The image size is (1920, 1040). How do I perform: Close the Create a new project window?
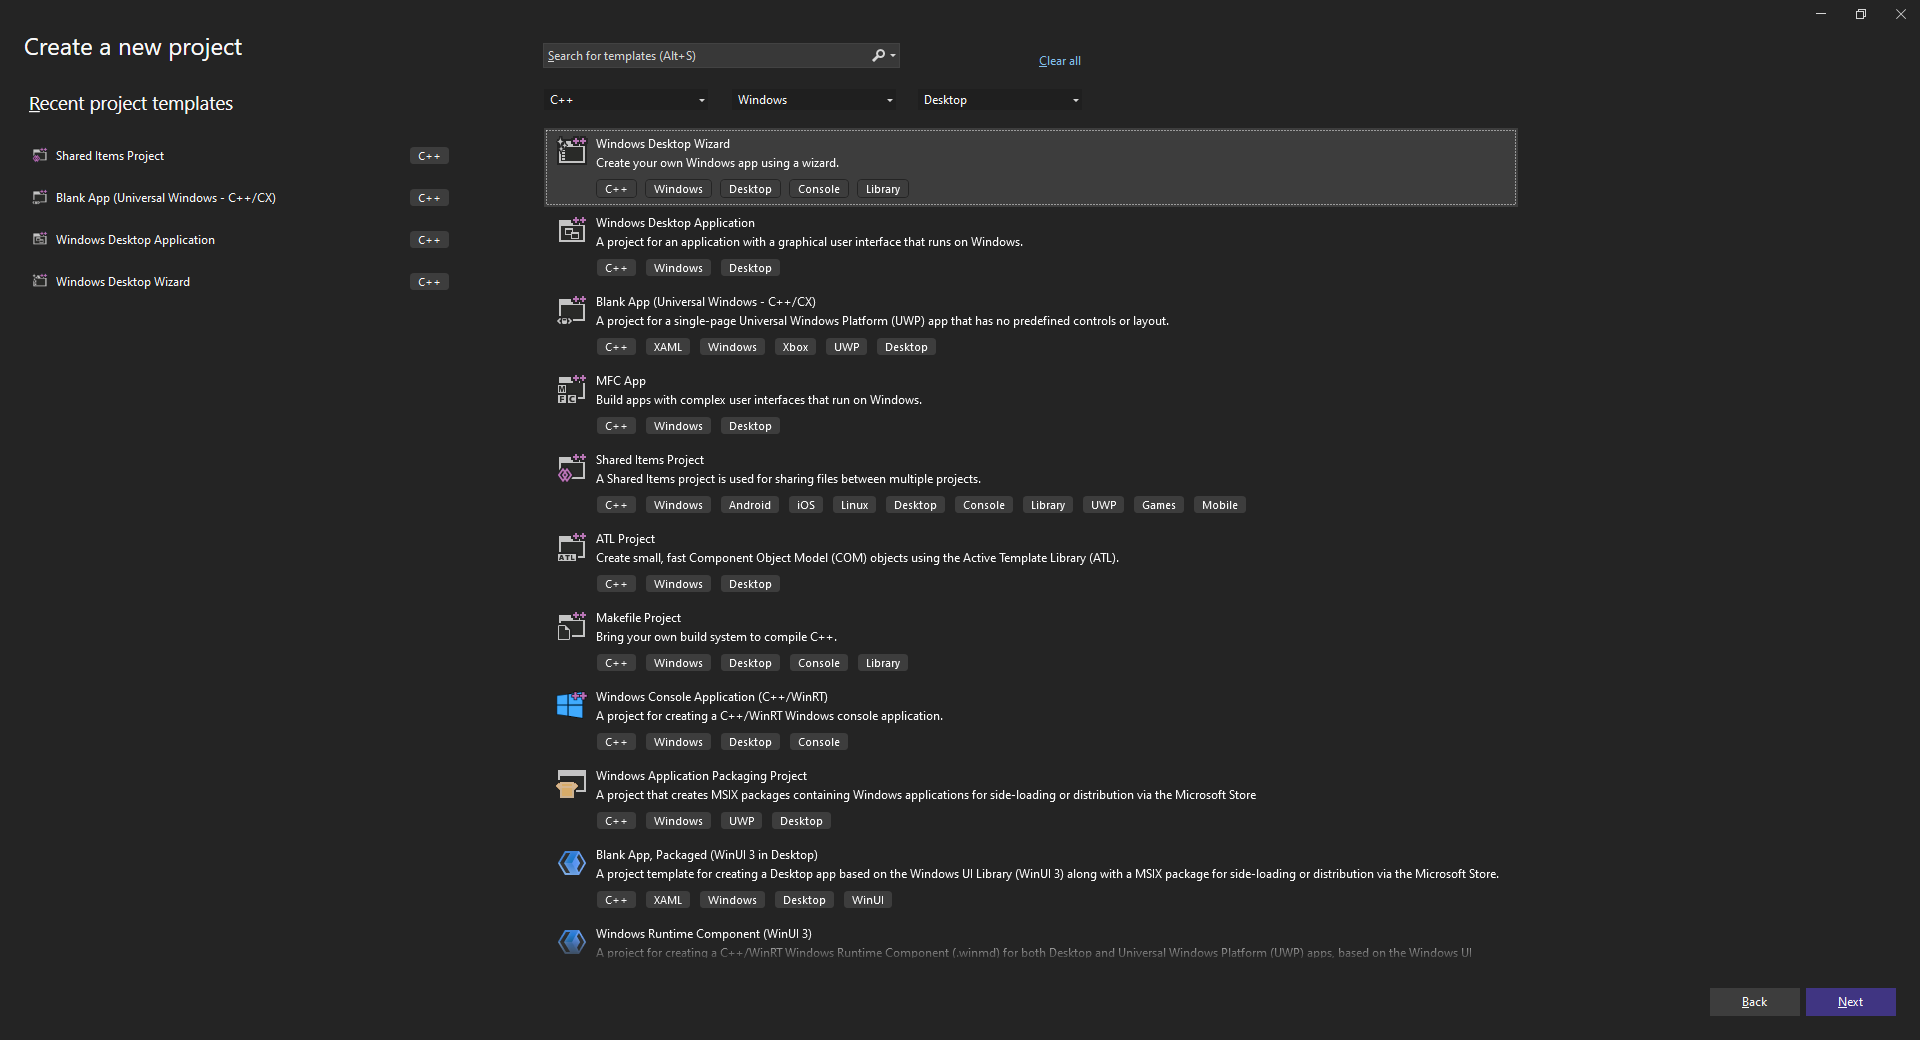[1900, 14]
